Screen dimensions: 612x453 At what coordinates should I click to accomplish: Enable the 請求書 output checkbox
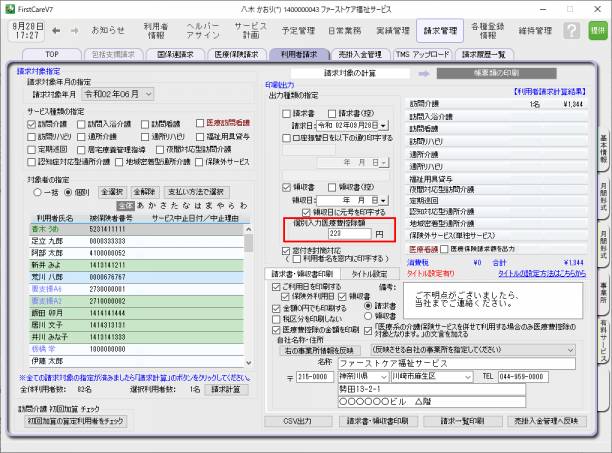point(286,113)
